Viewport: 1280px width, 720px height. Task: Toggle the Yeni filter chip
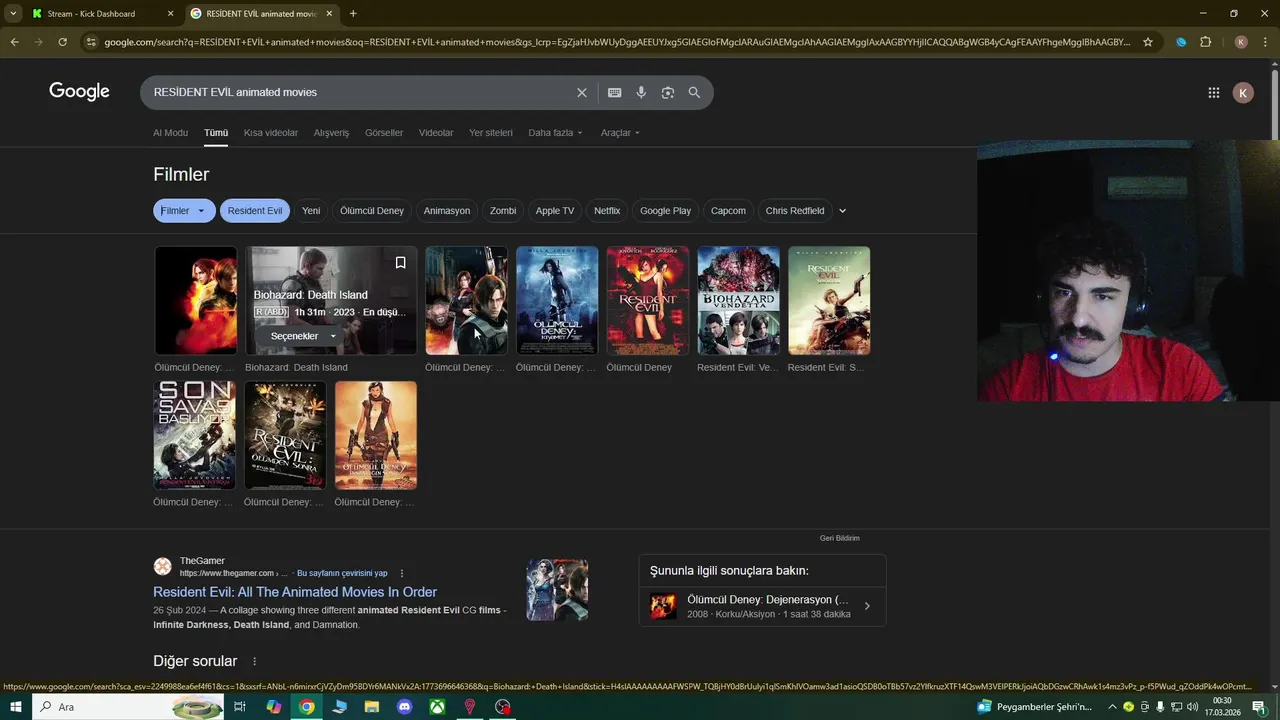tap(311, 211)
